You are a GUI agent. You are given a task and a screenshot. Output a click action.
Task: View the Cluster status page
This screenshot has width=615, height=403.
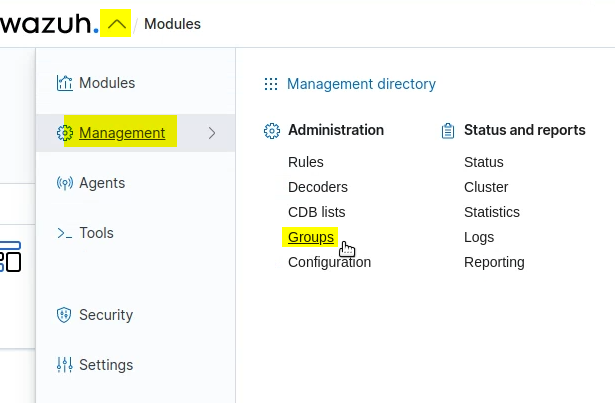(486, 187)
